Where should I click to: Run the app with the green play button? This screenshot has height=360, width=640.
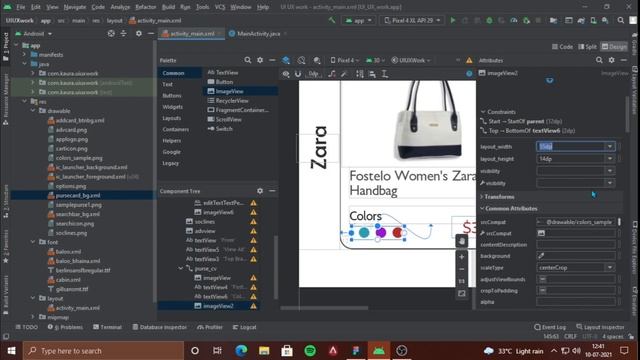pyautogui.click(x=453, y=20)
